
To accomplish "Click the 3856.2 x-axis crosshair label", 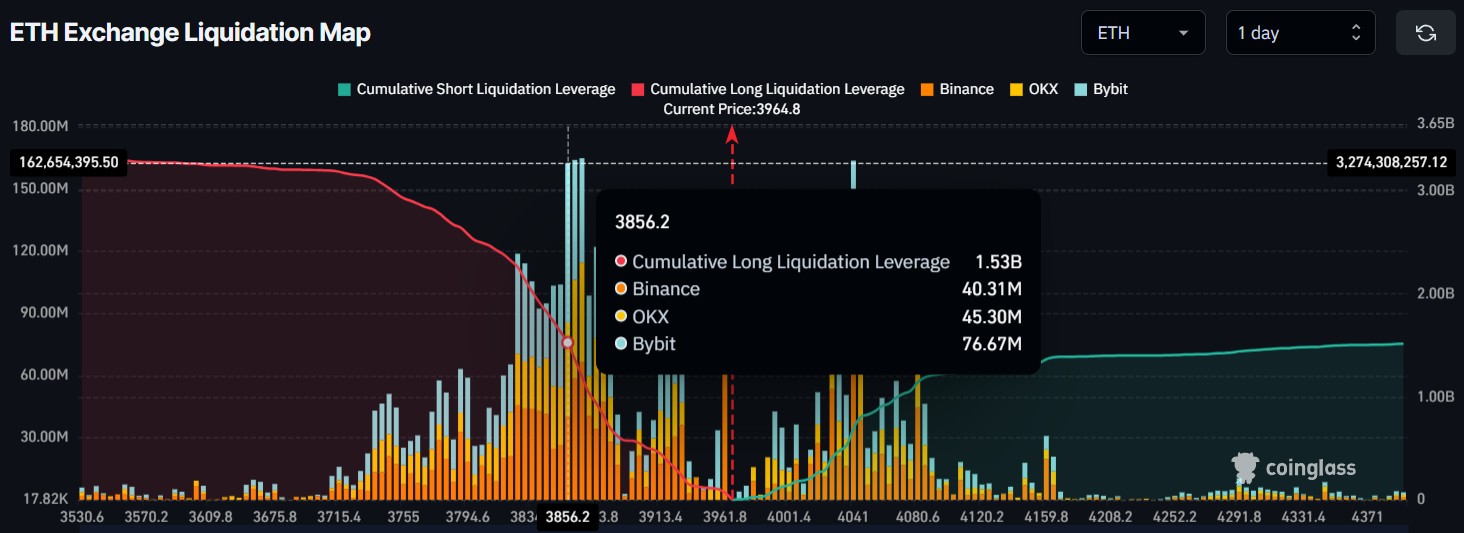I will (x=567, y=518).
